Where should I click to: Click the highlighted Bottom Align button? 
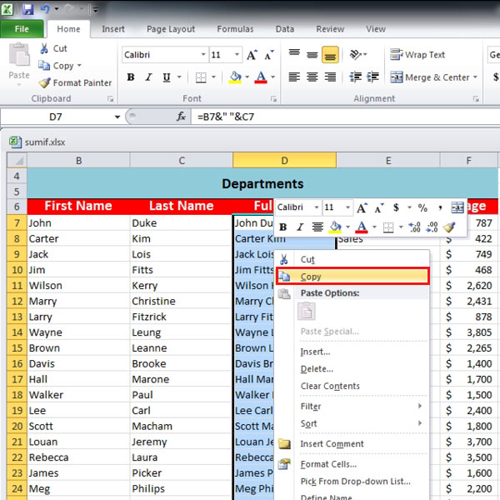tap(330, 55)
